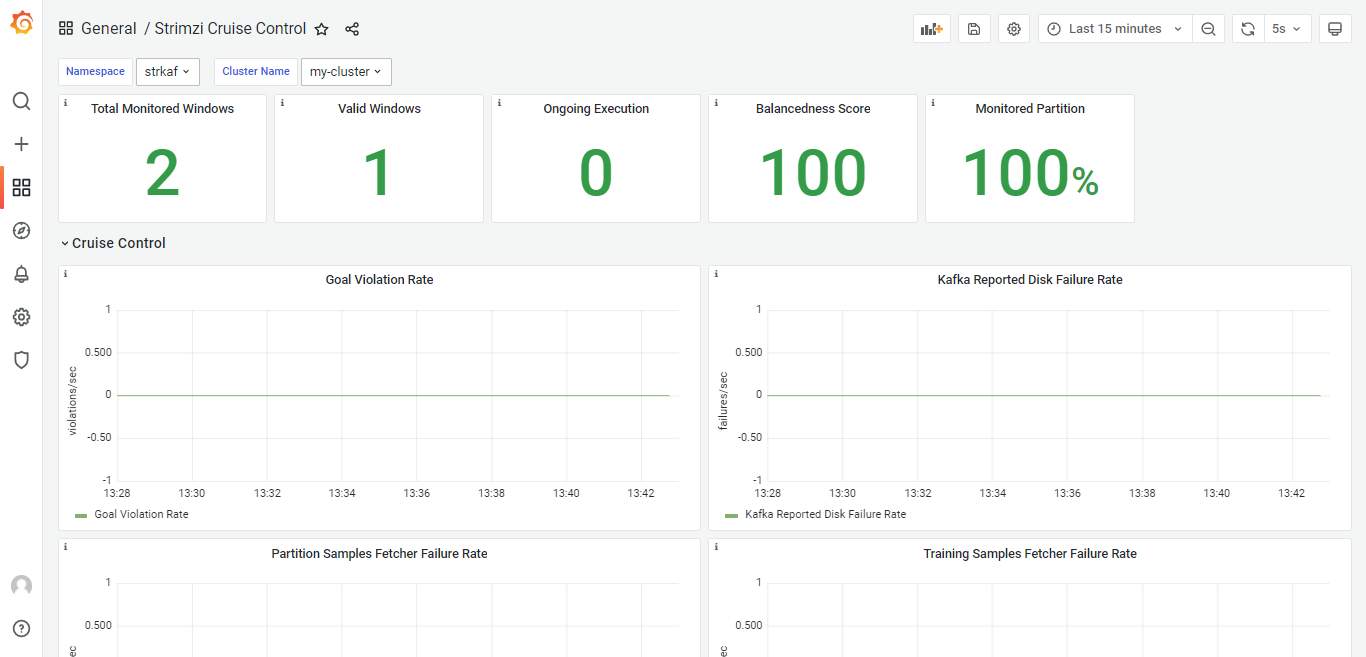This screenshot has width=1366, height=657.
Task: Open Partition Samples Fetcher Failure Rate title menu
Action: pyautogui.click(x=379, y=554)
